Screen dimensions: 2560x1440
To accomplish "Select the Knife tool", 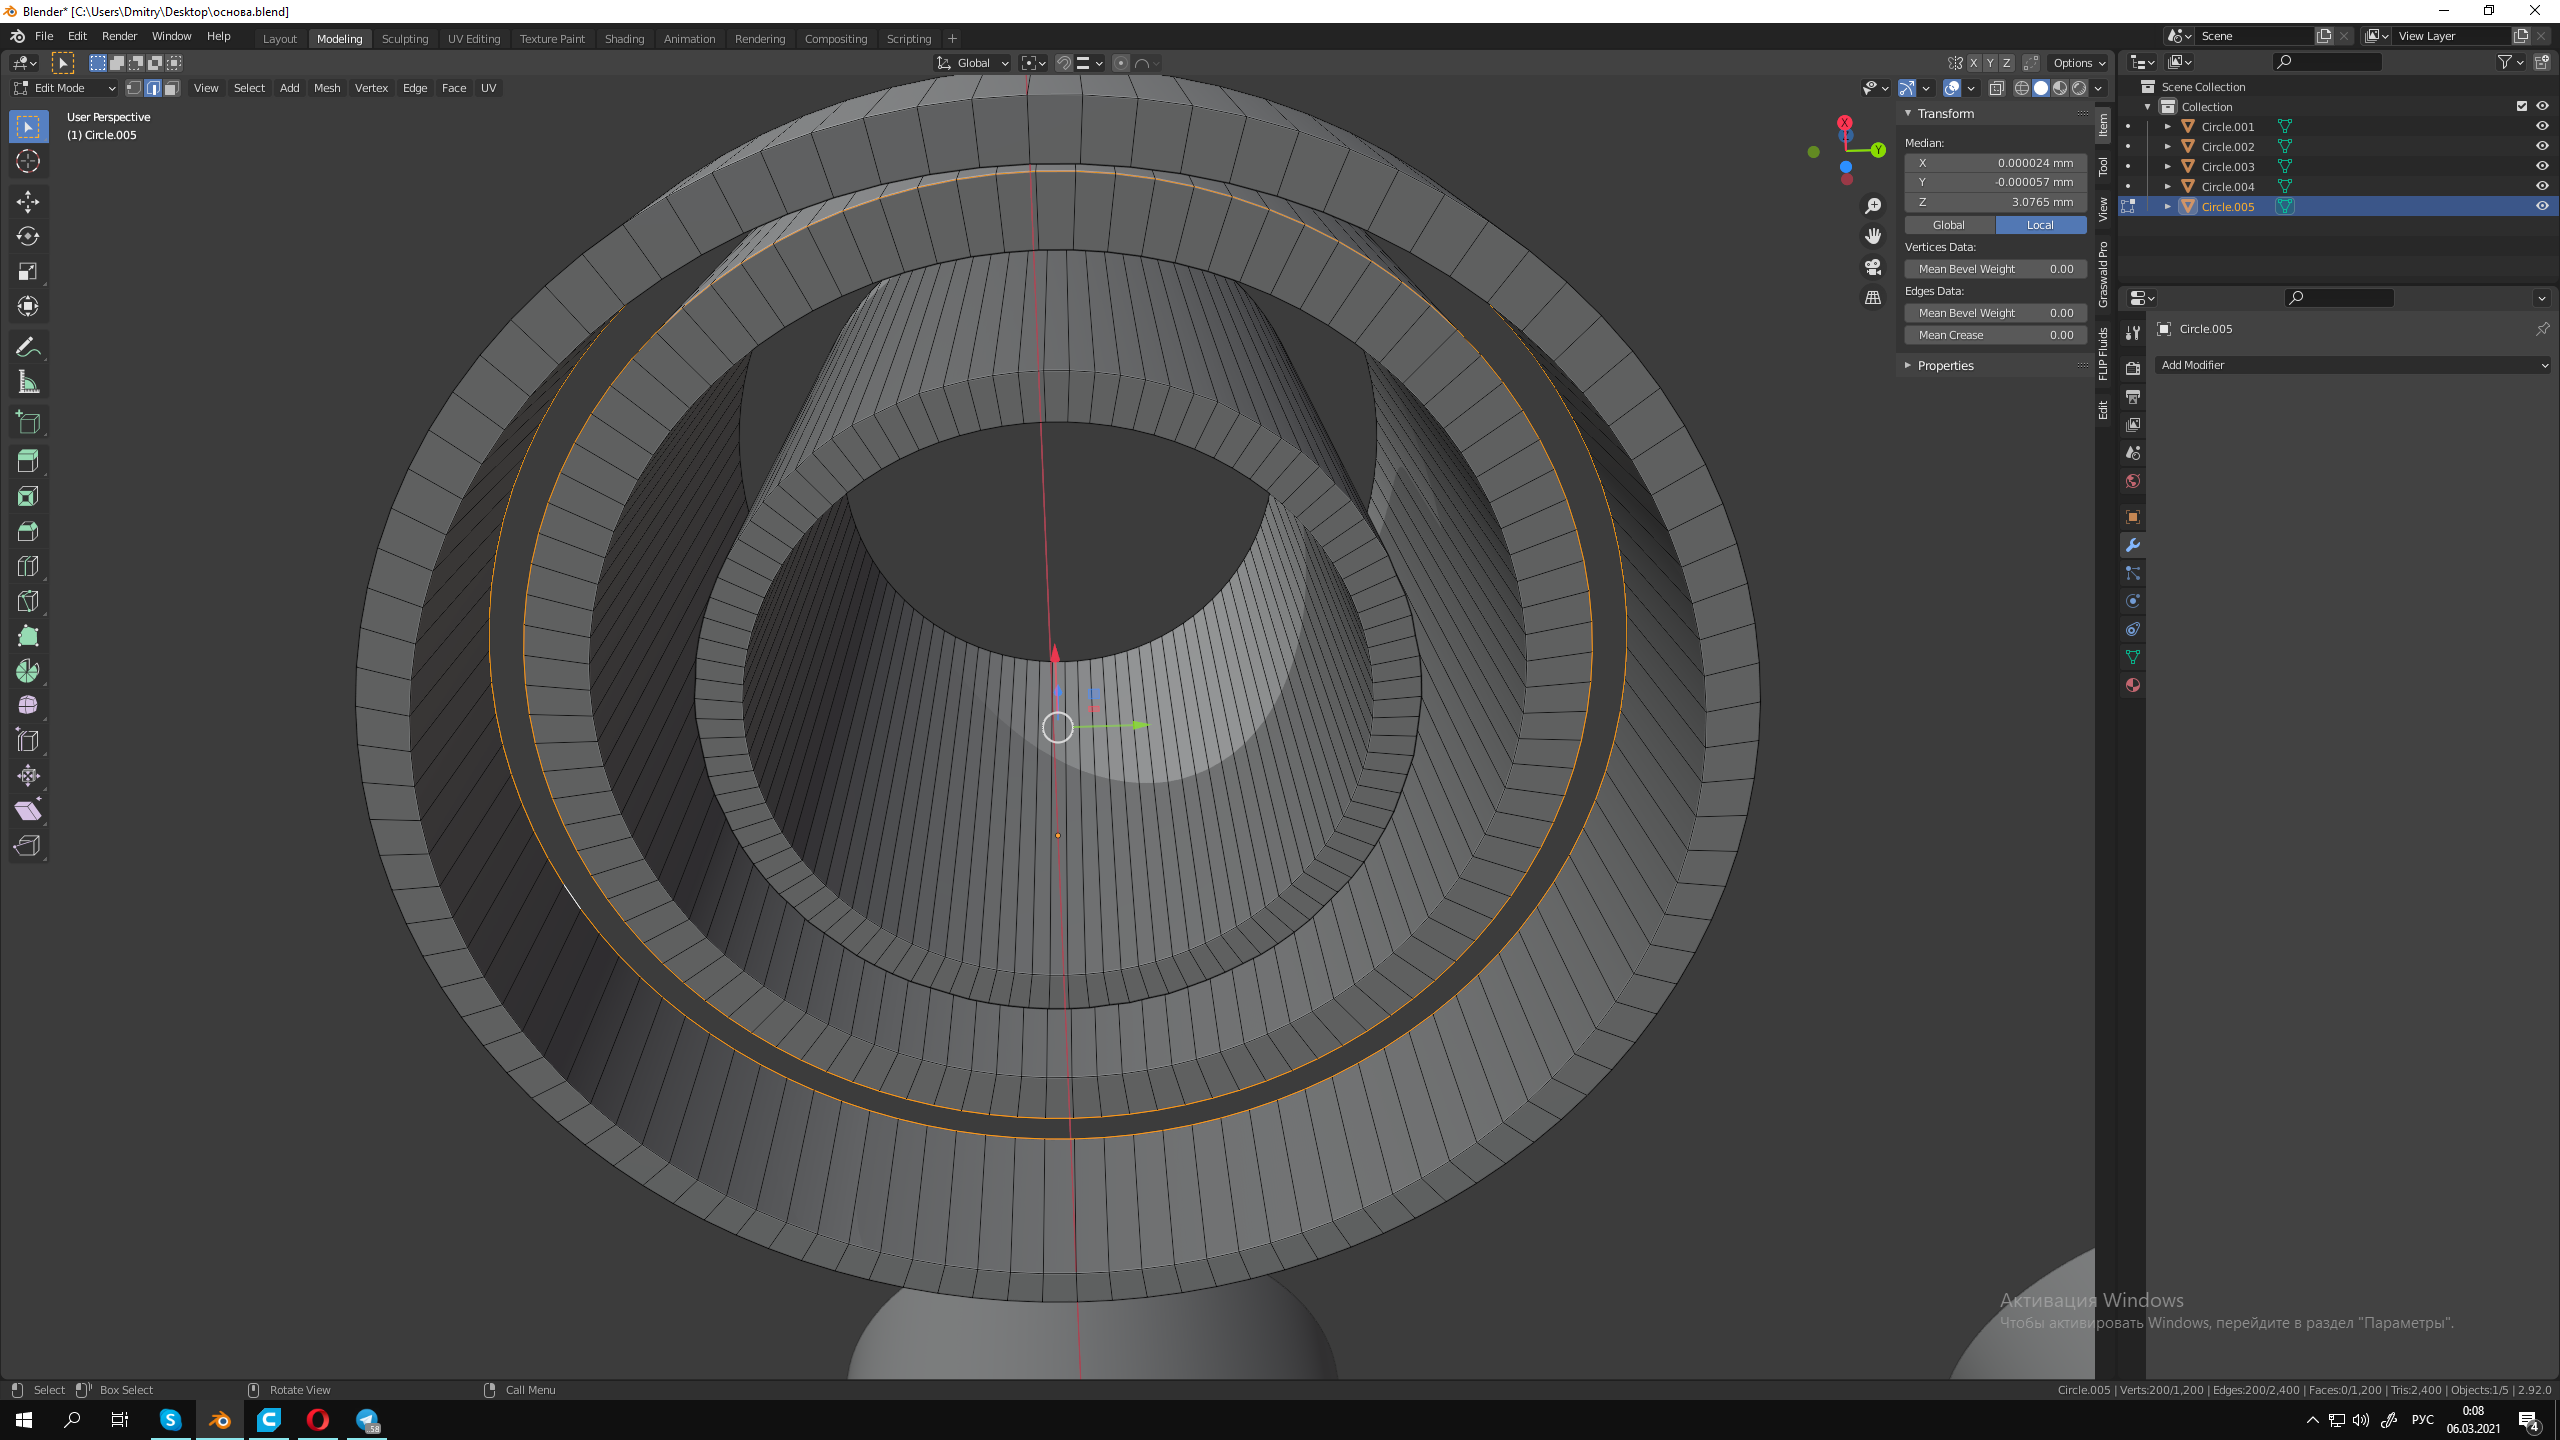I will (28, 602).
